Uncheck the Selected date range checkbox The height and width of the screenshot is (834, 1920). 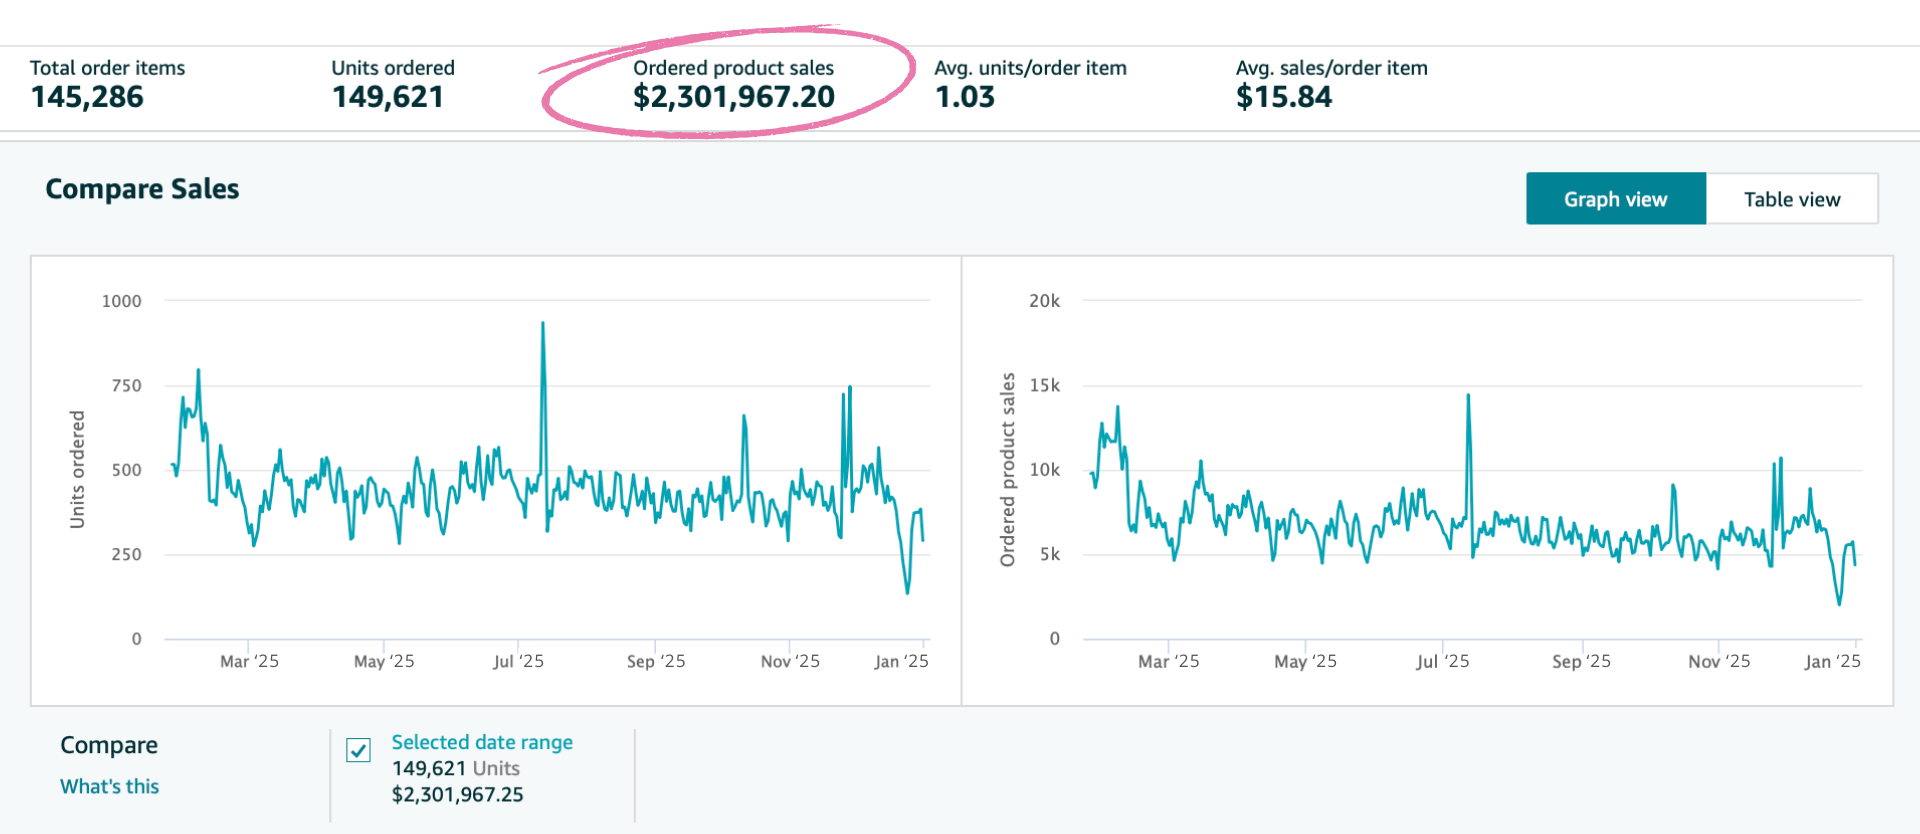(358, 750)
